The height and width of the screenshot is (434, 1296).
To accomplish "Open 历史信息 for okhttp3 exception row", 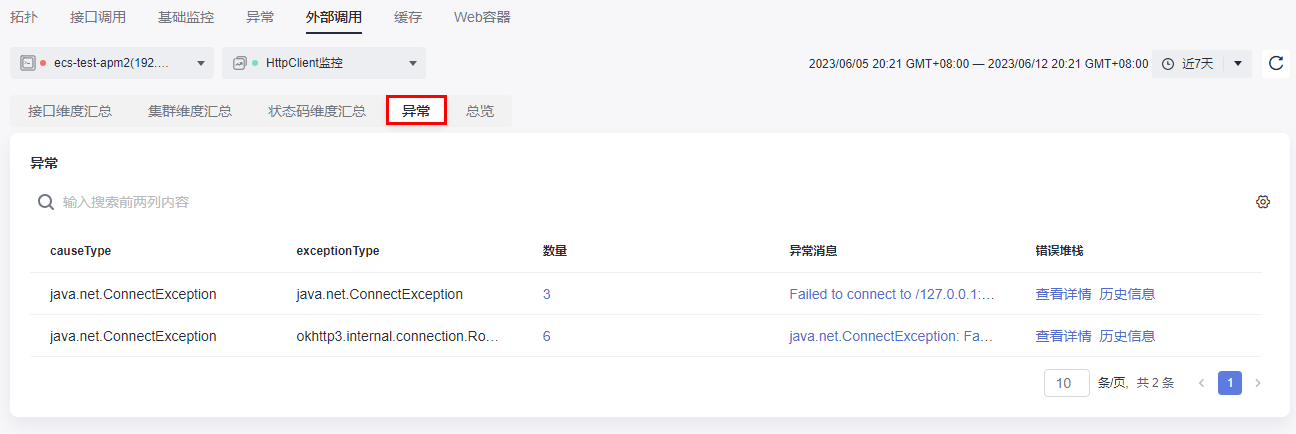I will tap(1127, 336).
